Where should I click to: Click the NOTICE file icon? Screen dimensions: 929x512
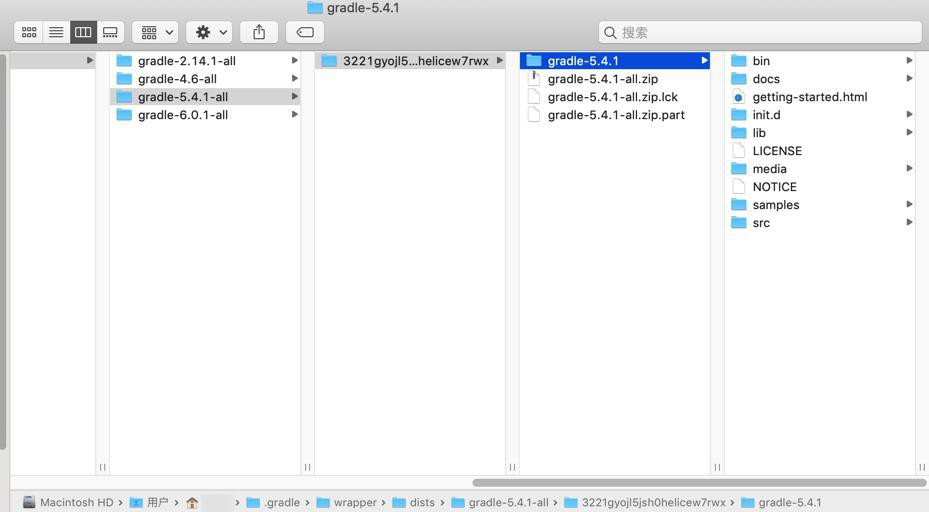[x=738, y=187]
